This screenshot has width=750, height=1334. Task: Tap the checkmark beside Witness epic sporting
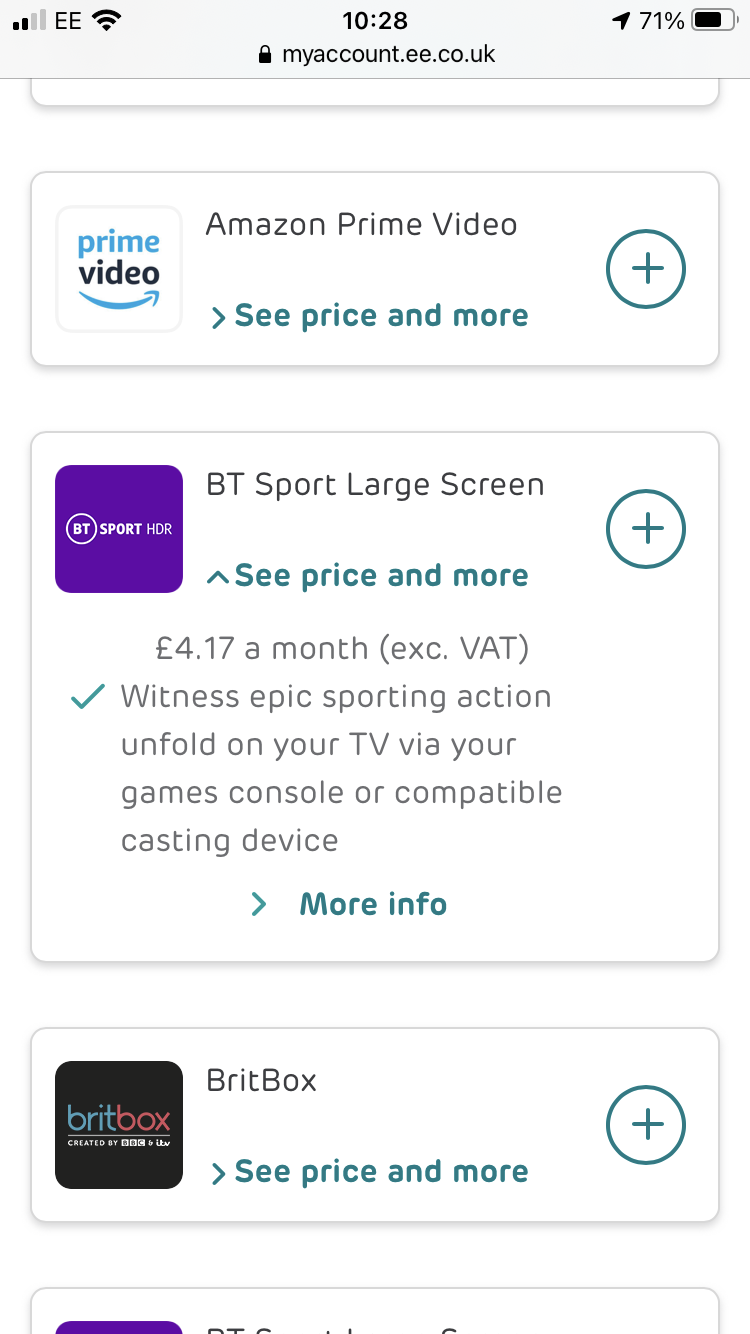point(89,698)
